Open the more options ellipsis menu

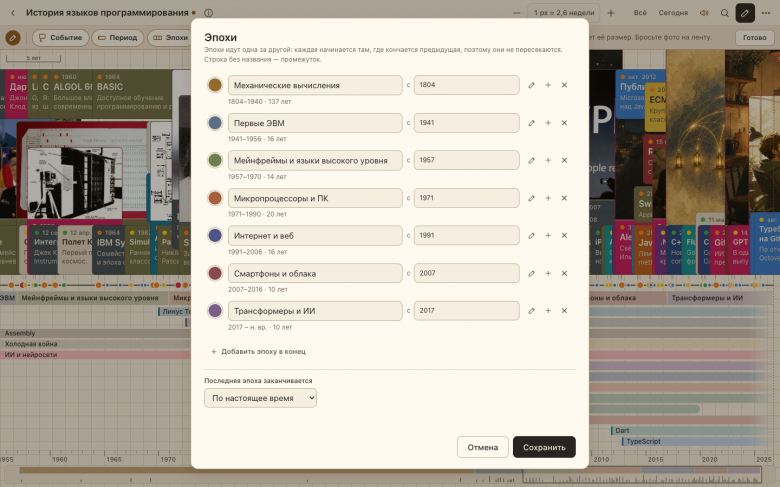pos(766,13)
